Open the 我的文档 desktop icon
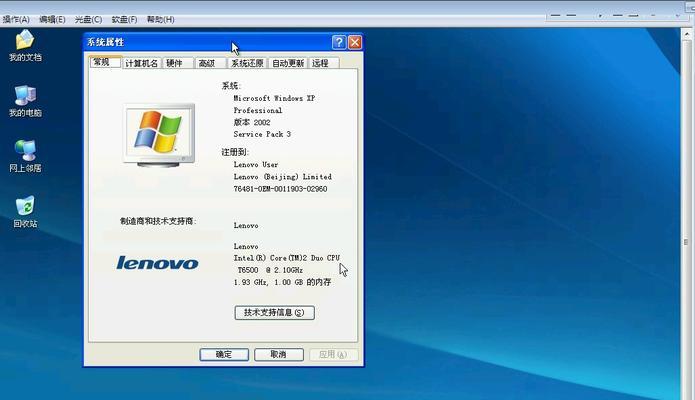The width and height of the screenshot is (695, 400). coord(25,45)
